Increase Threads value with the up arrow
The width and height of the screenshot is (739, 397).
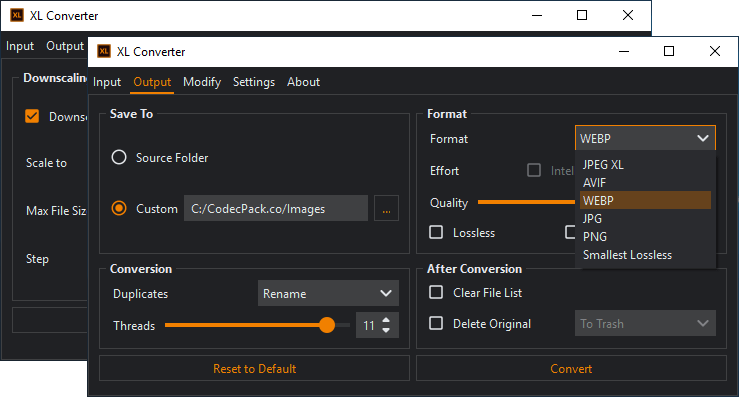pos(386,320)
